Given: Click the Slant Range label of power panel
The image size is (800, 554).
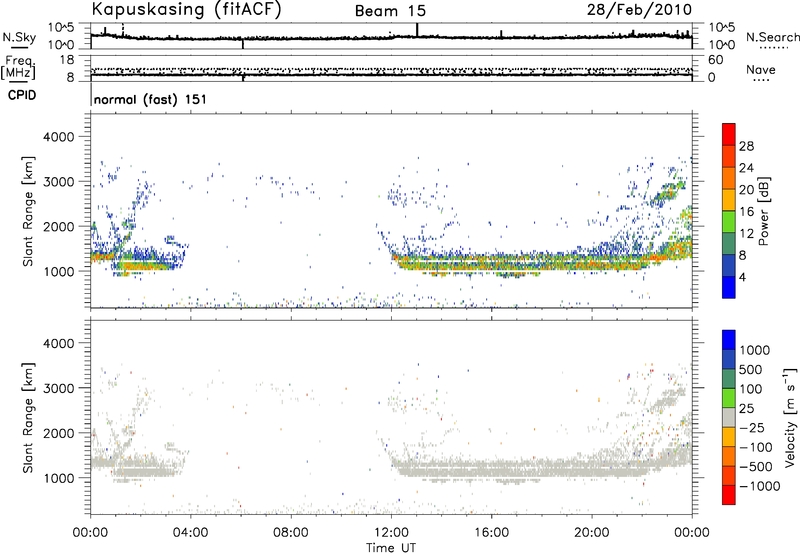Looking at the screenshot, I should (x=28, y=211).
